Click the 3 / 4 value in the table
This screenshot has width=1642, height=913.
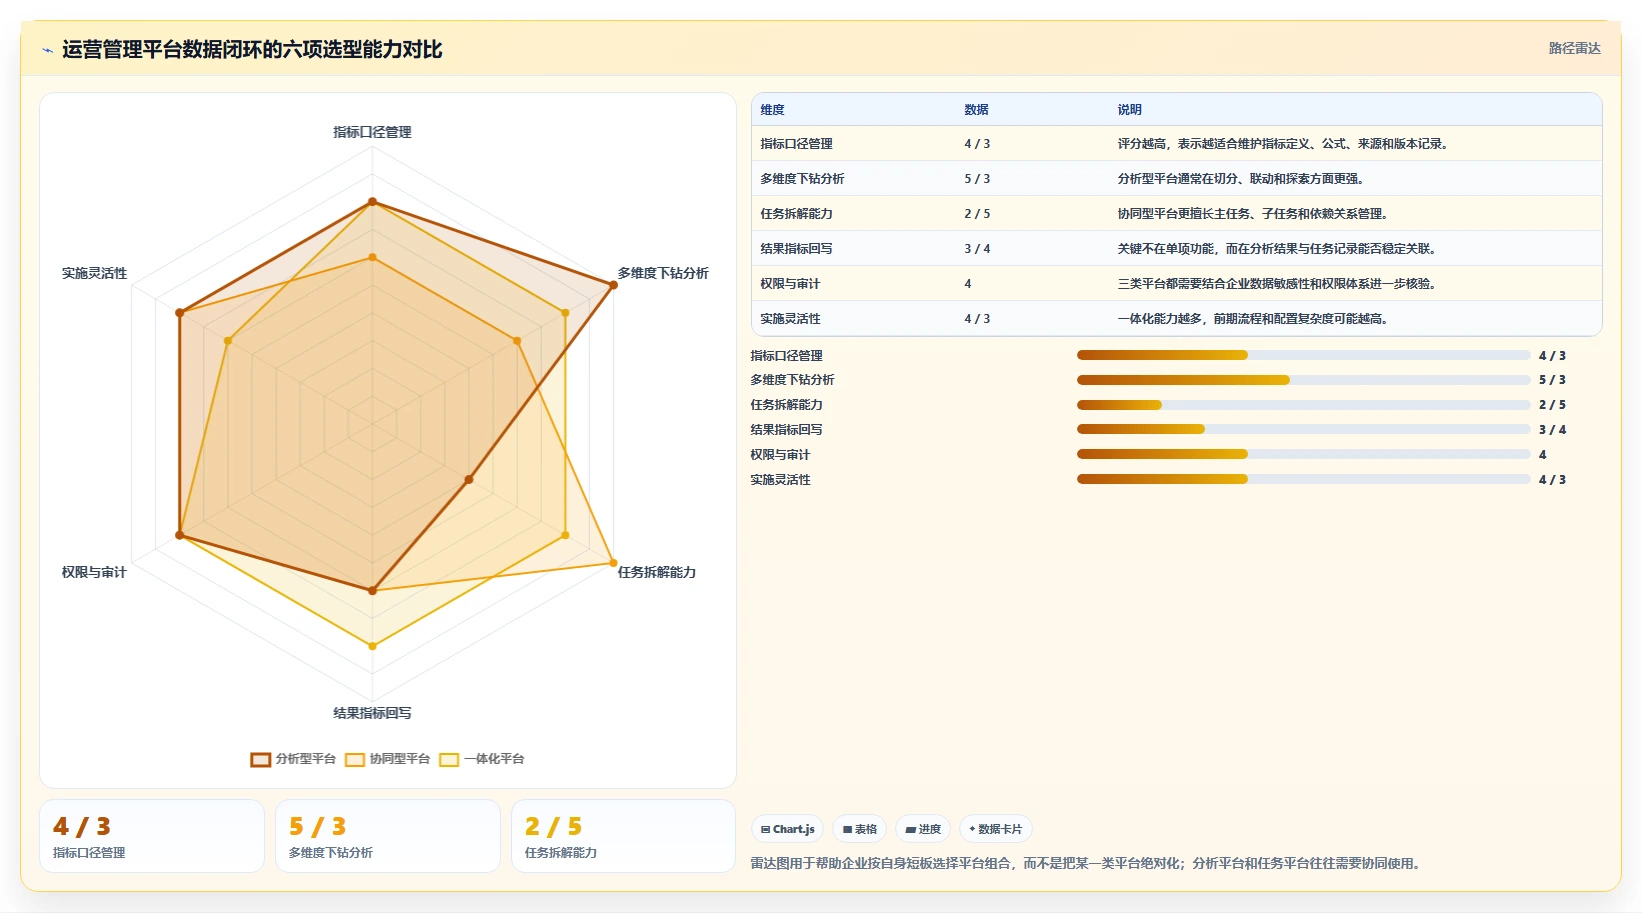pyautogui.click(x=977, y=249)
